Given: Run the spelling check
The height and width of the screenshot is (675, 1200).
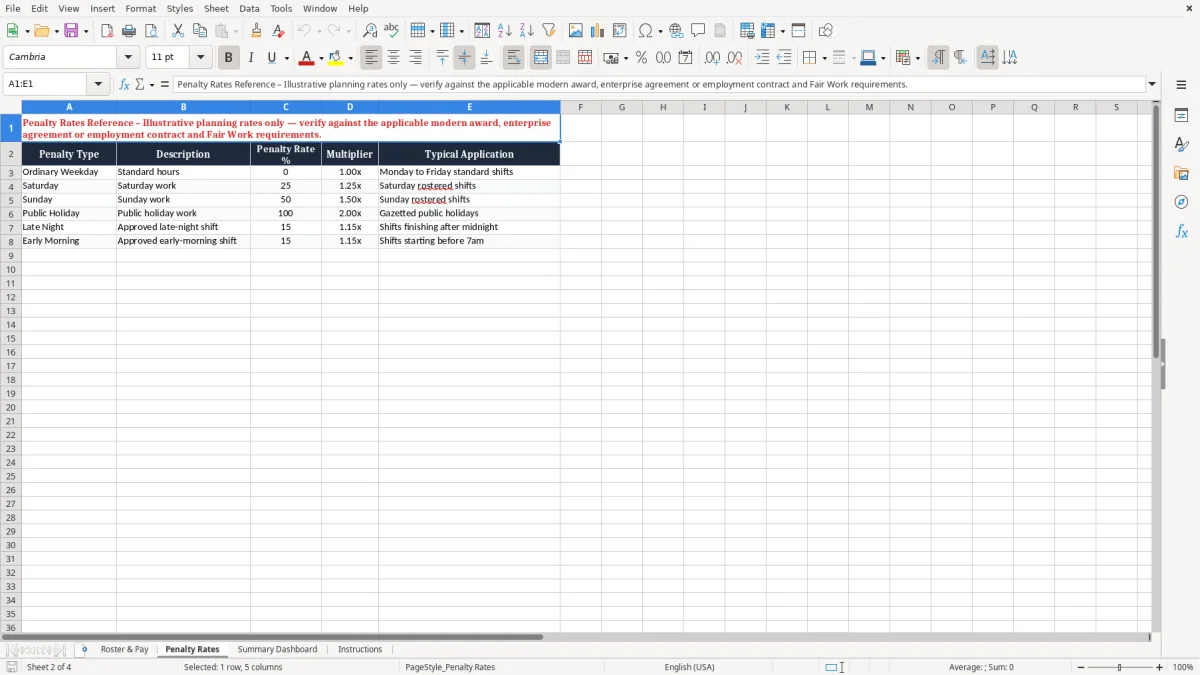Looking at the screenshot, I should pos(391,31).
